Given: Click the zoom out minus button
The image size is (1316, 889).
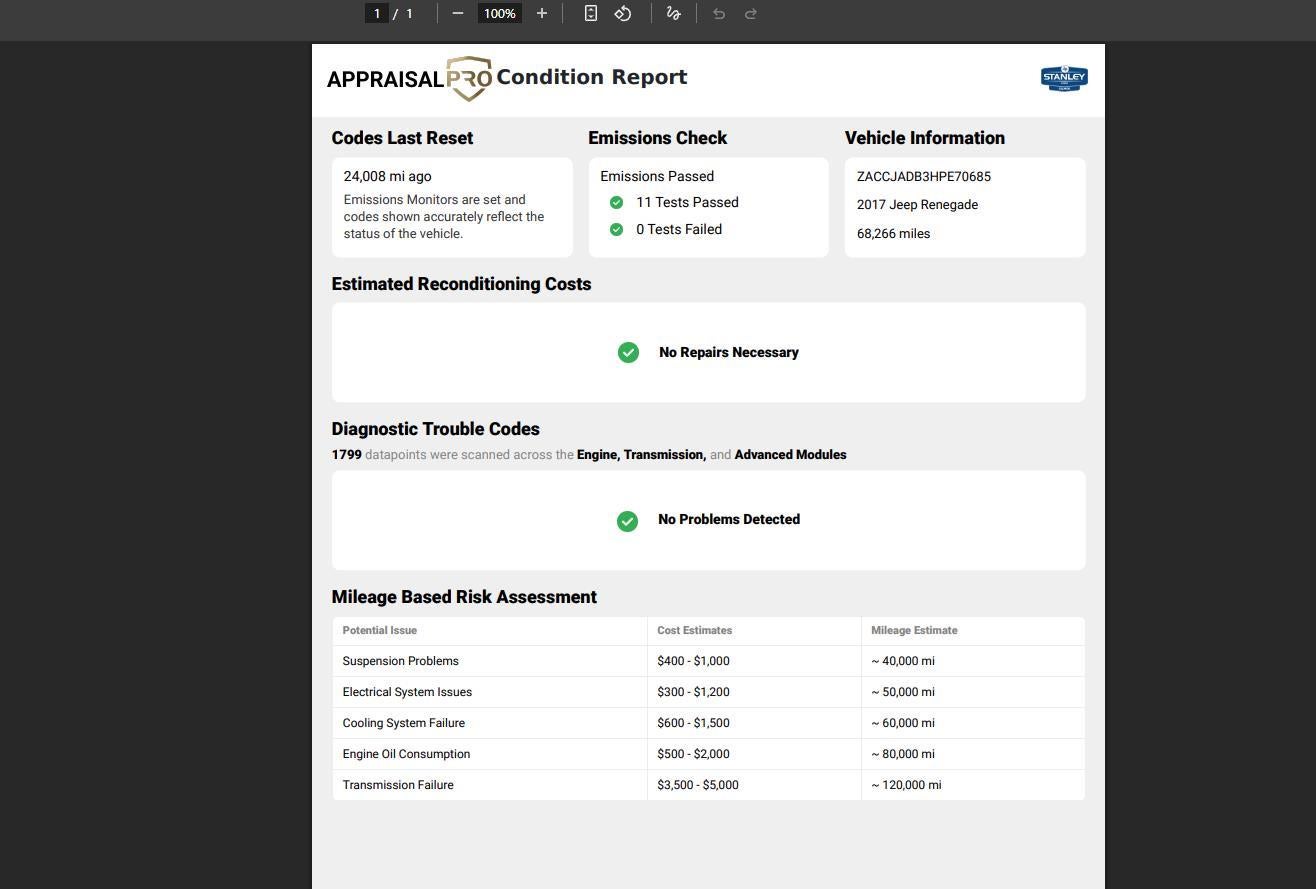Looking at the screenshot, I should [458, 13].
